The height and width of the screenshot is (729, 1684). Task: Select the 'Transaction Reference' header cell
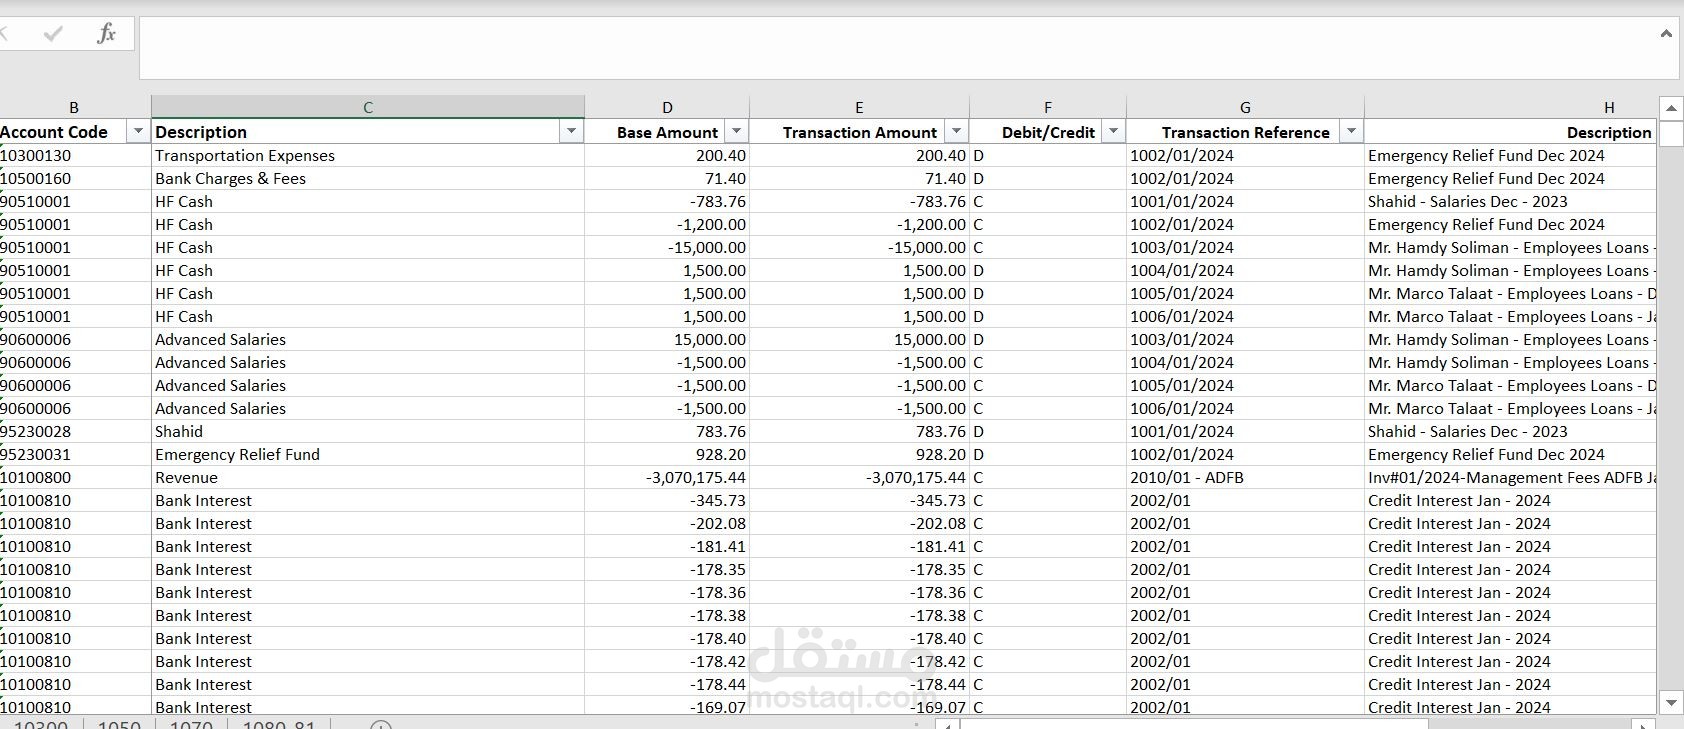[1245, 132]
